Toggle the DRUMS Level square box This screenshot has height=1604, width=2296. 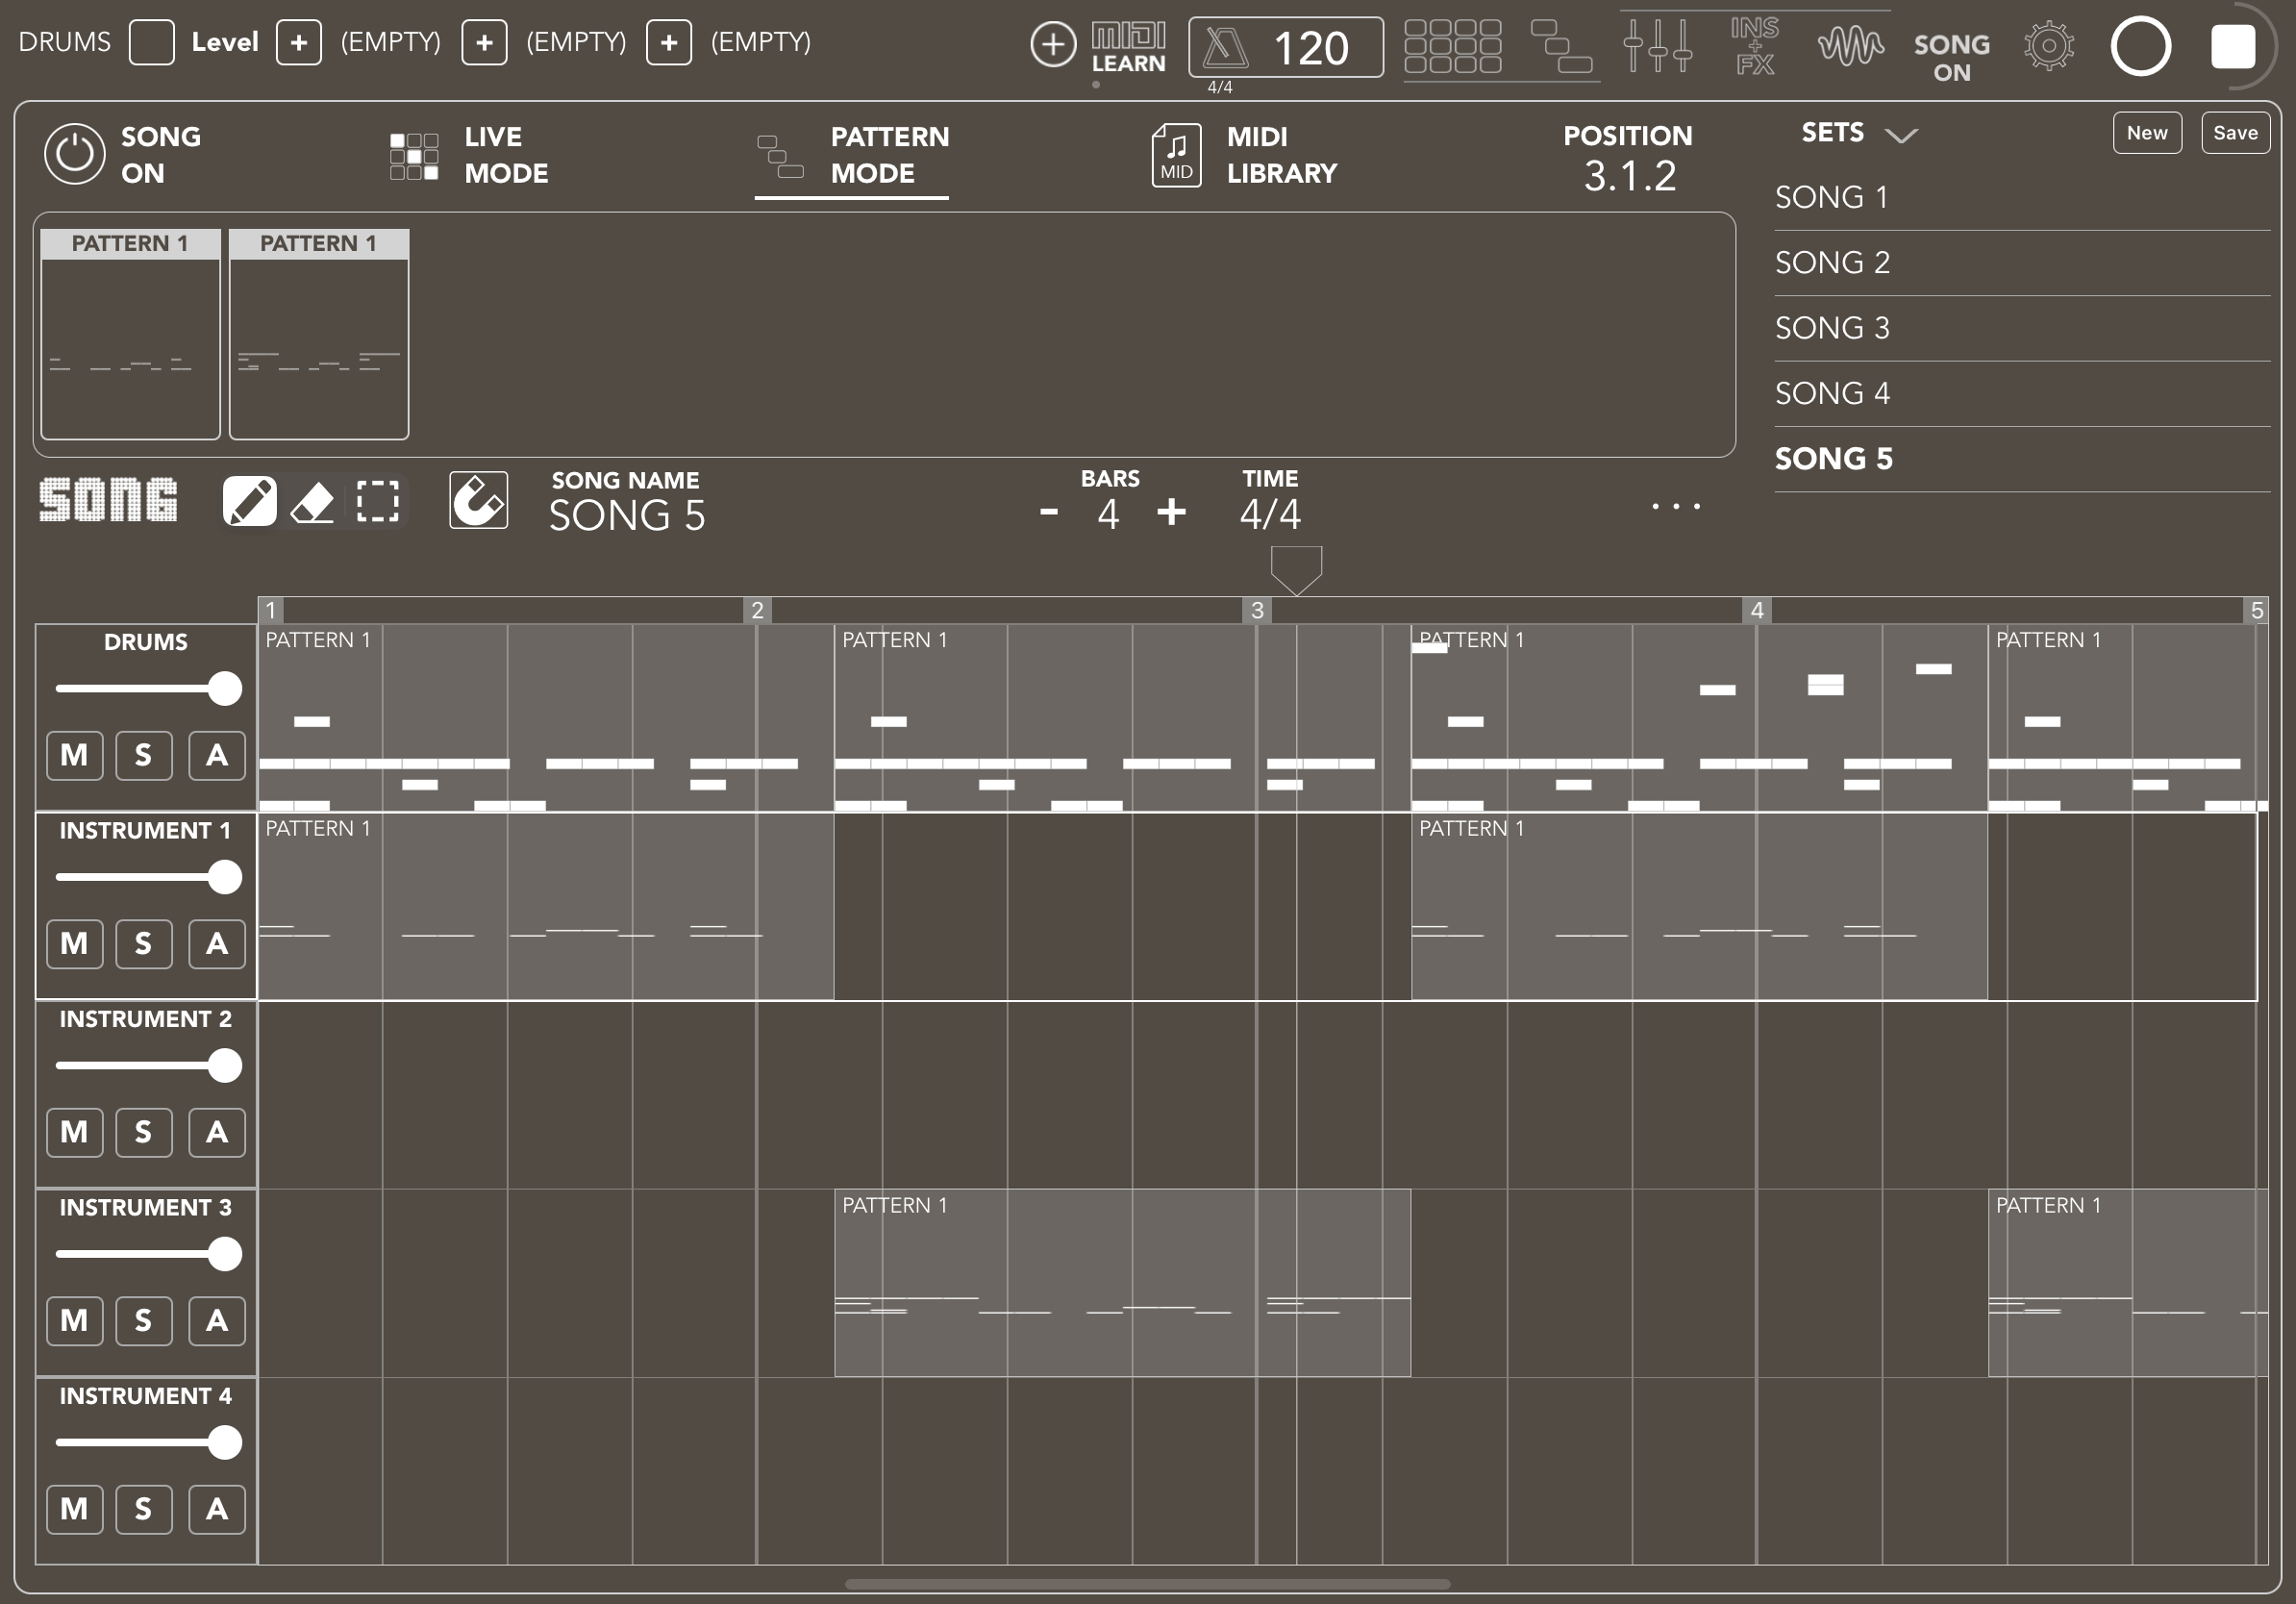pos(152,43)
